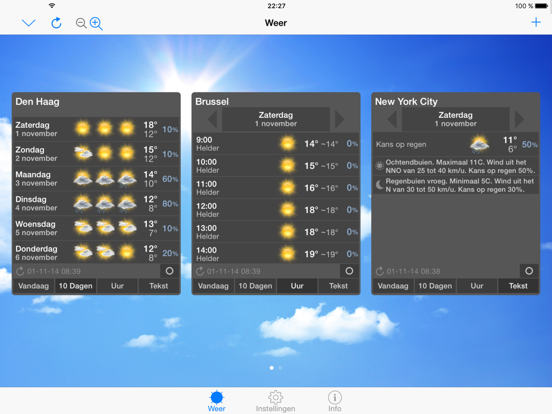This screenshot has width=552, height=414.
Task: Tap the 10:00 Helder row in Brussel
Action: point(276,166)
